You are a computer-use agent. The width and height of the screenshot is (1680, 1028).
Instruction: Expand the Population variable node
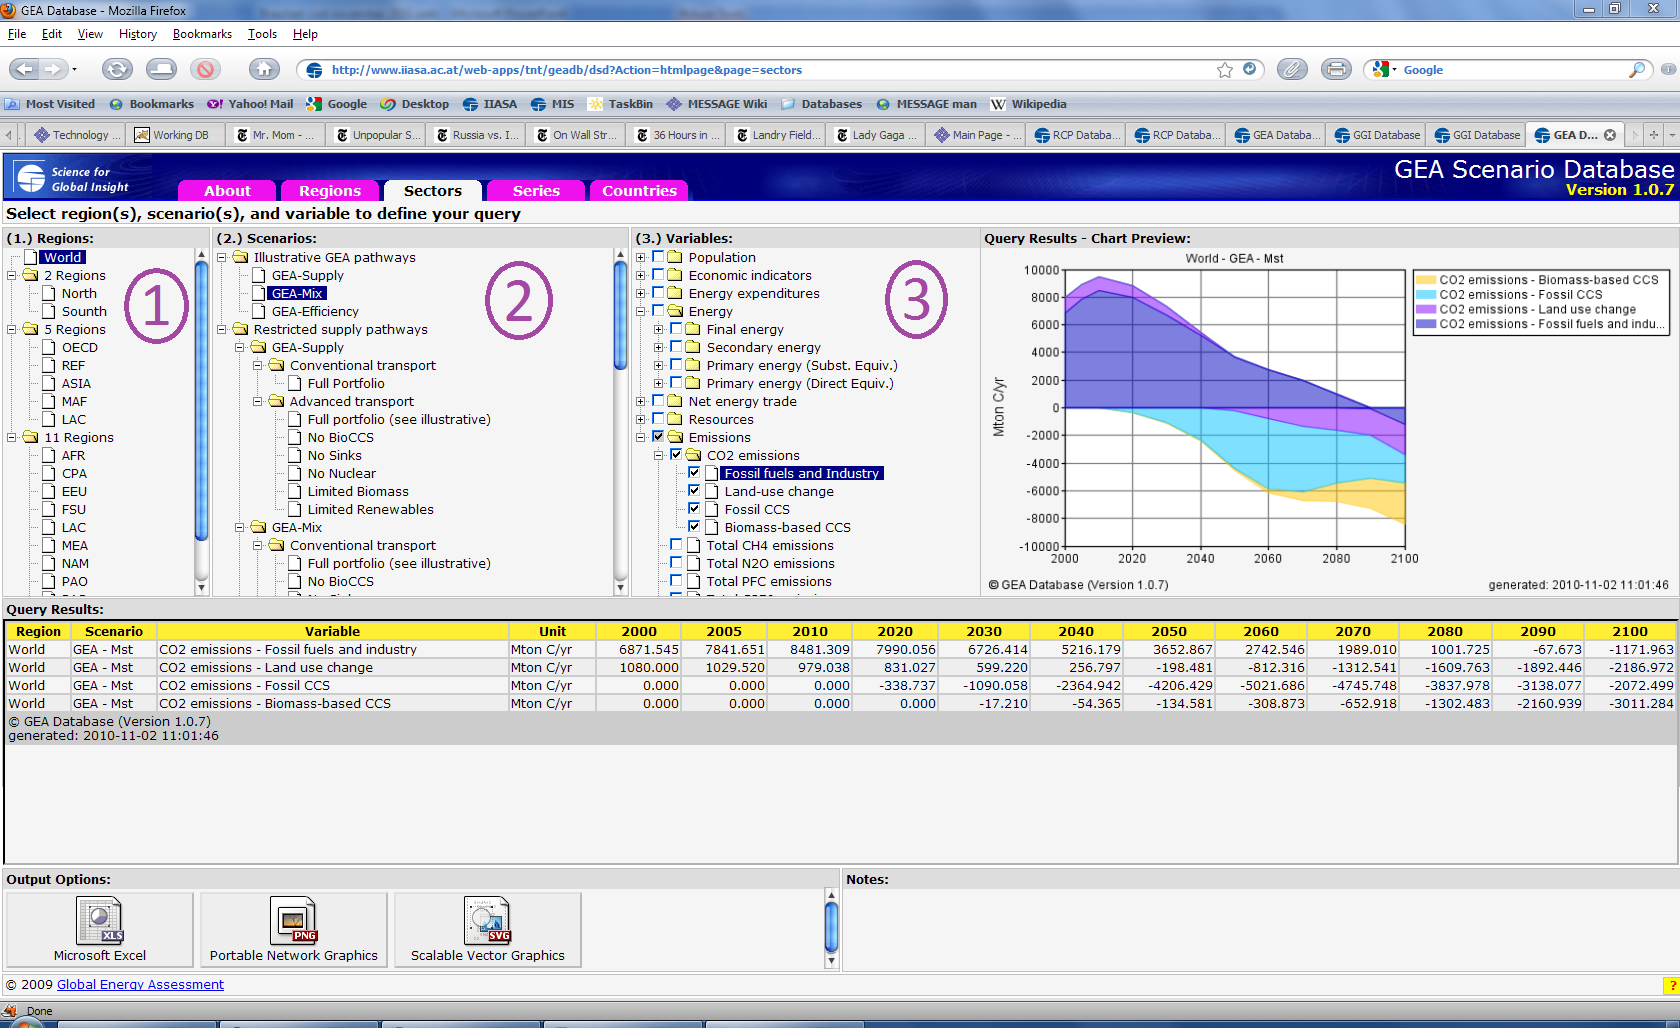641,258
